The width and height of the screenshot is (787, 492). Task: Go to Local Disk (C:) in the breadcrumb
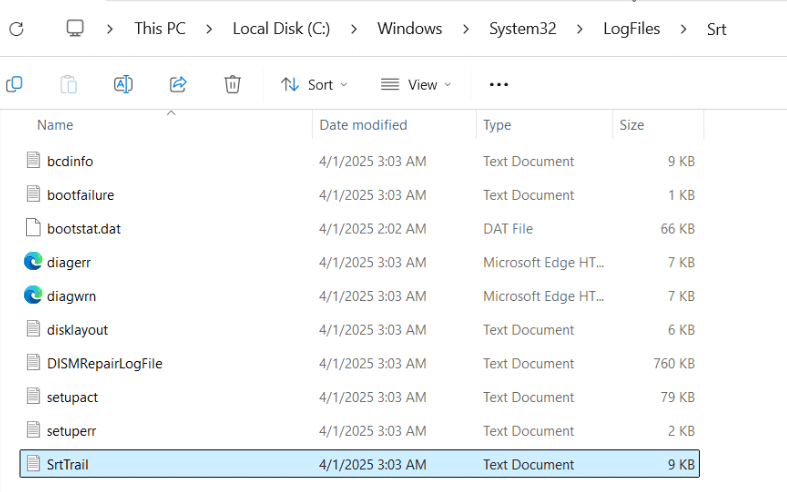[281, 29]
